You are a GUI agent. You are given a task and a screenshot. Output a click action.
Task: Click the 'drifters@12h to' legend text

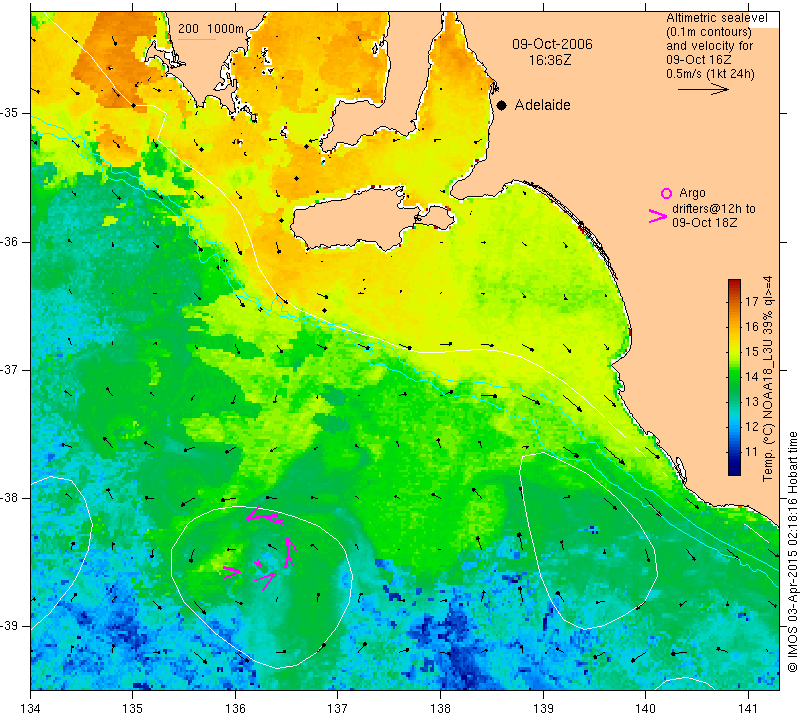(714, 209)
